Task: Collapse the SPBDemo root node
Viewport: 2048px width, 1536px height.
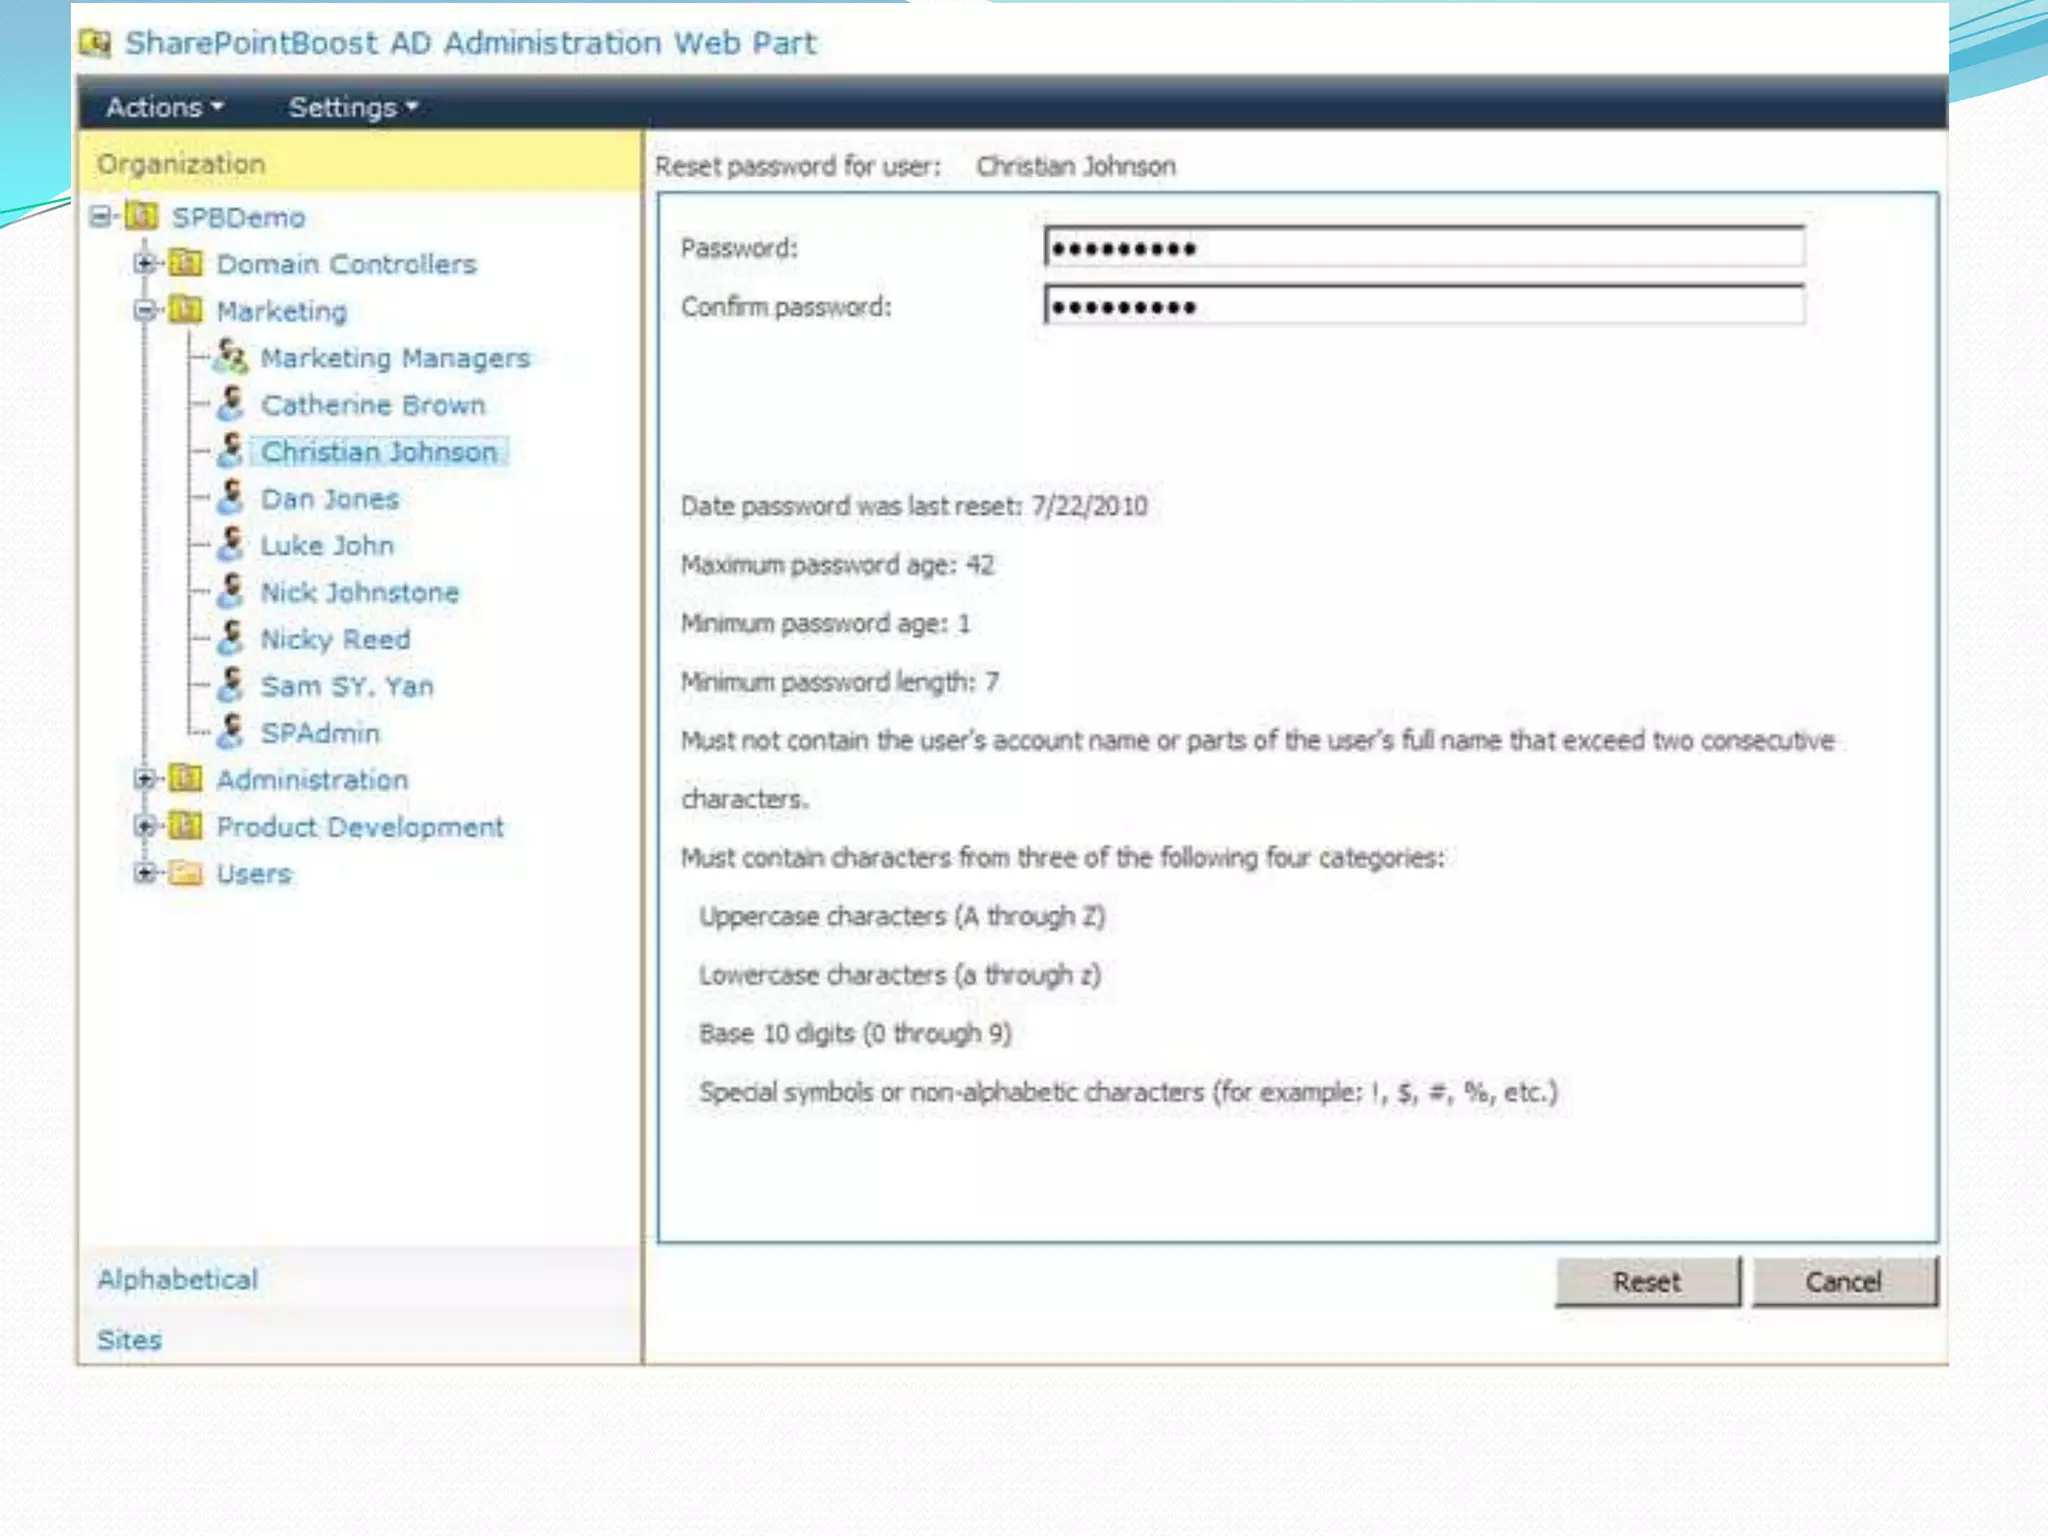Action: (x=100, y=216)
